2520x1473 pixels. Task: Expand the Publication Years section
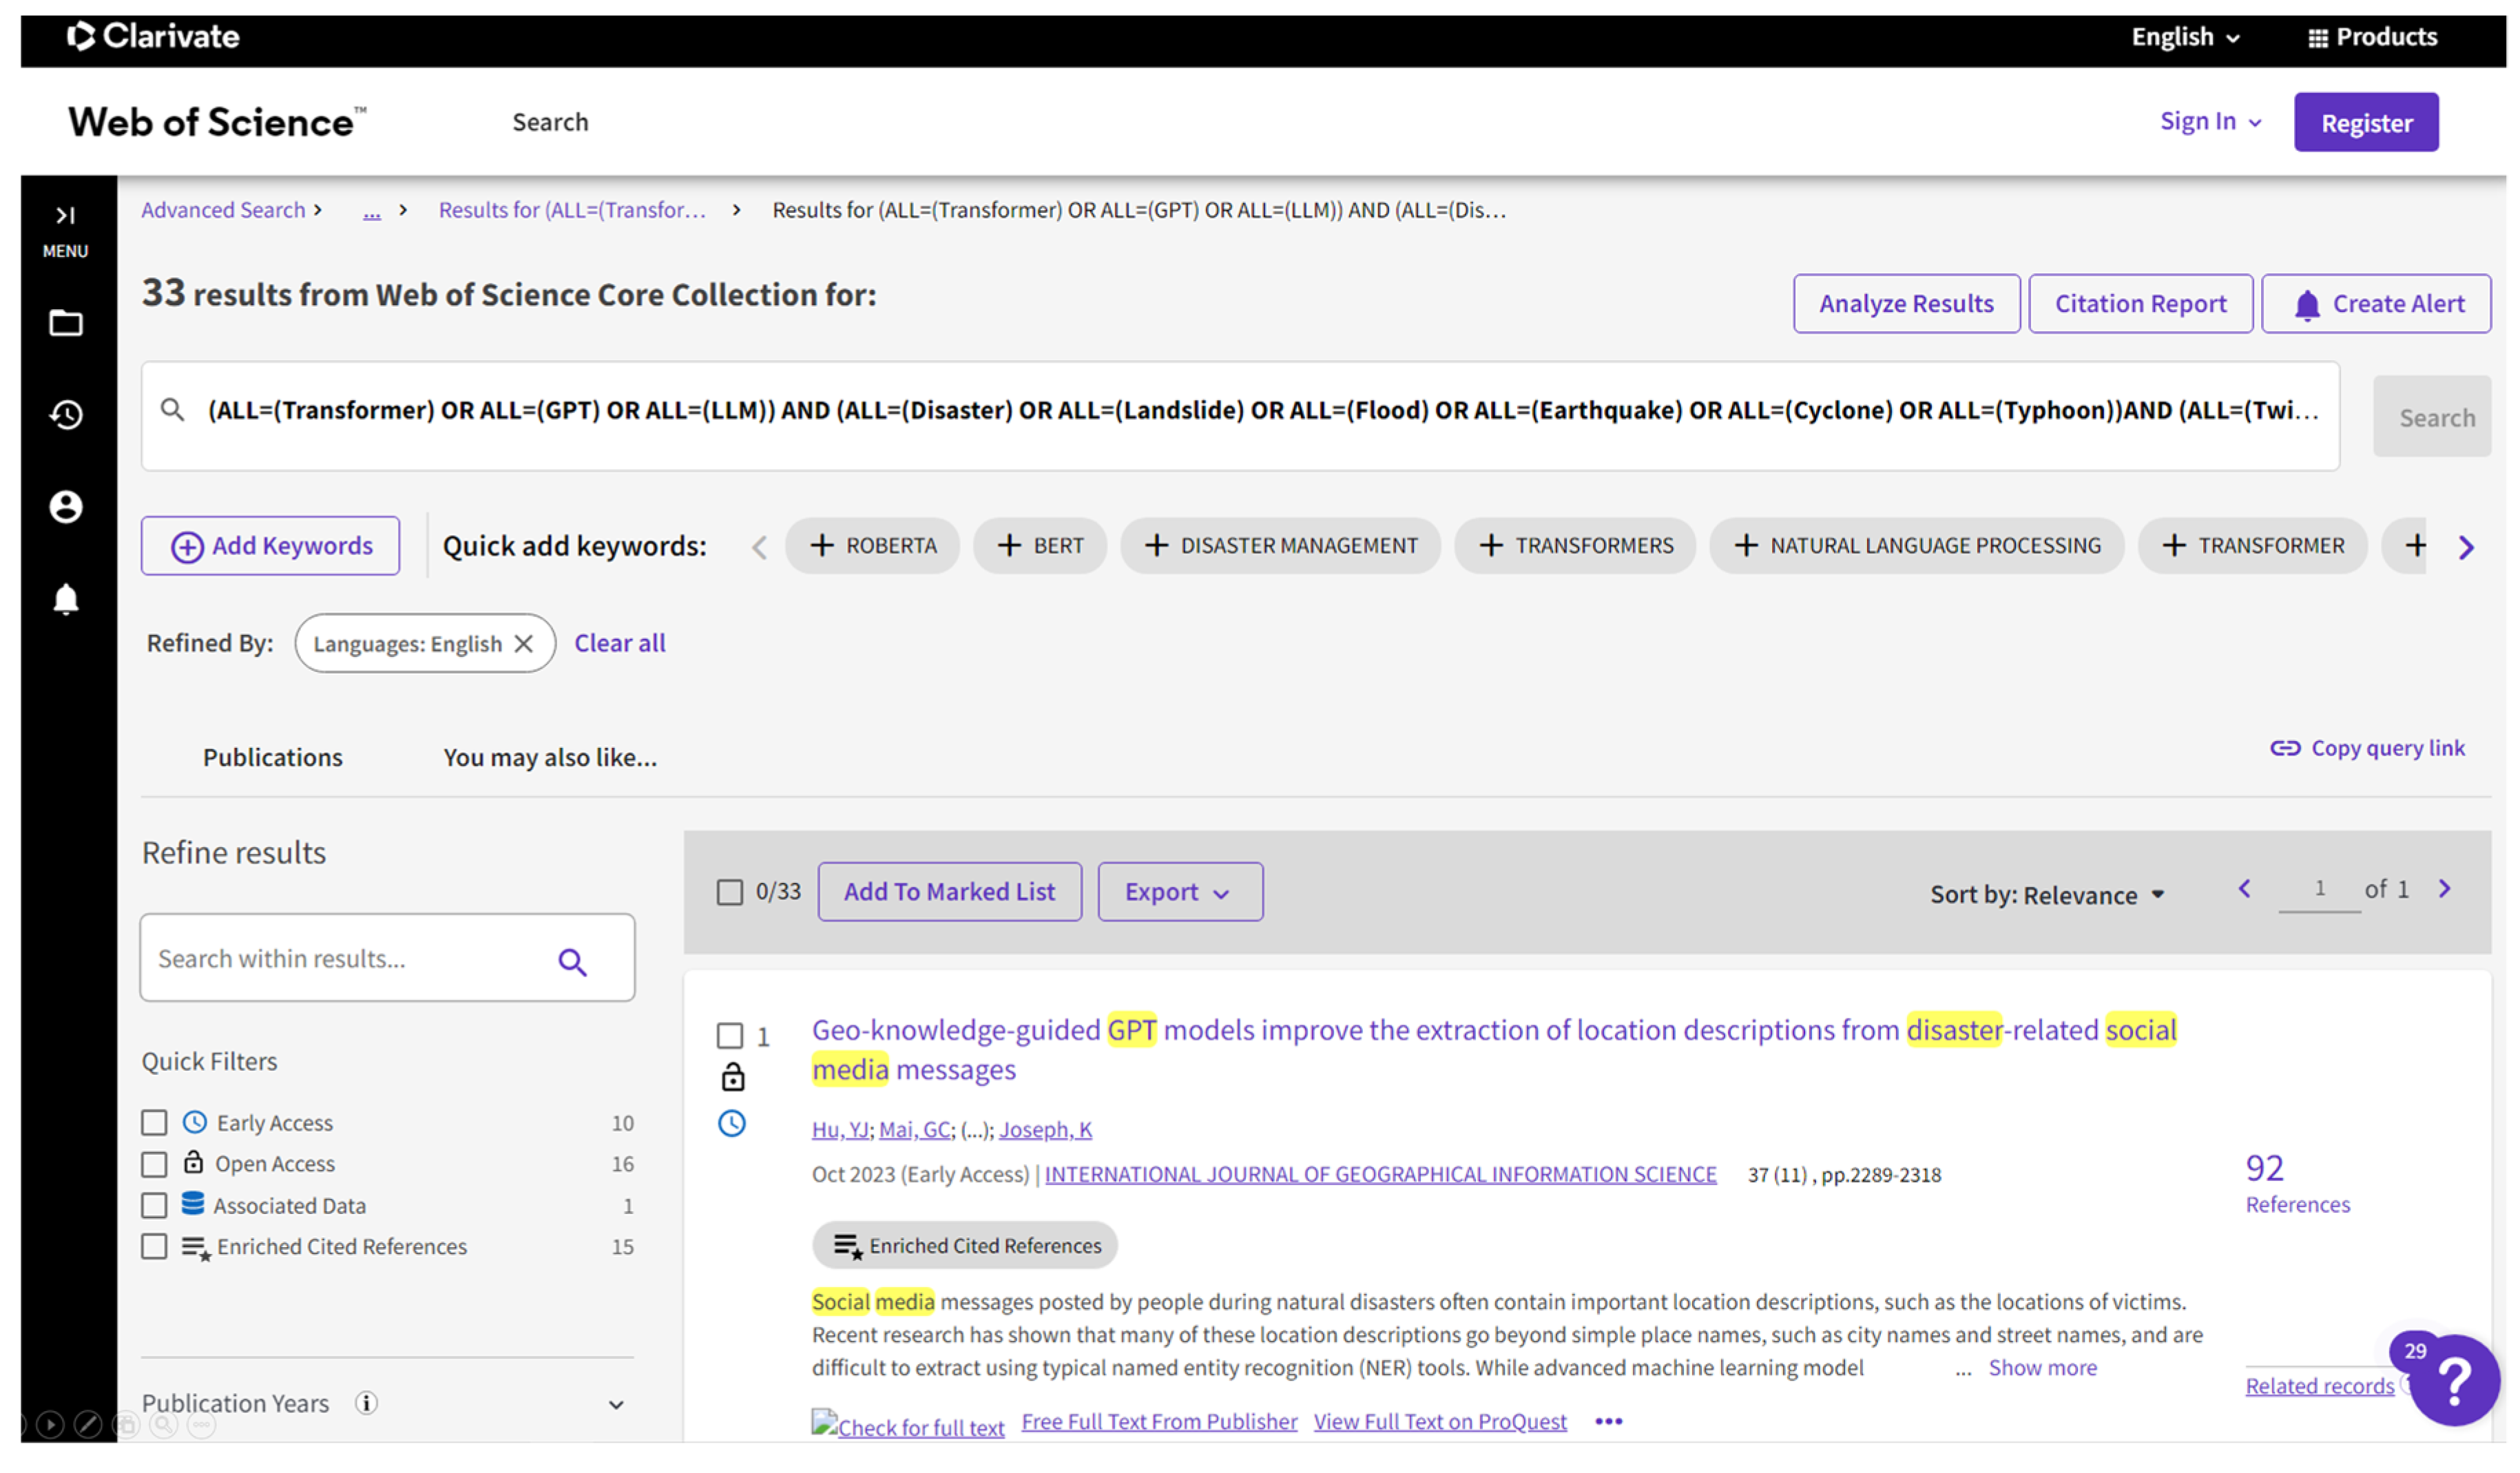pyautogui.click(x=616, y=1405)
